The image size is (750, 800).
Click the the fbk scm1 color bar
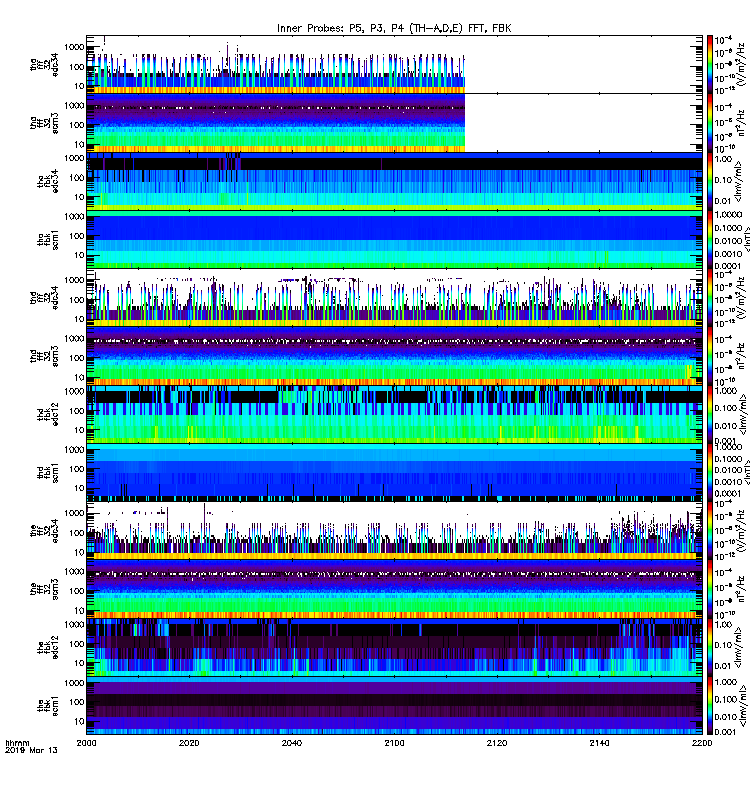[710, 705]
